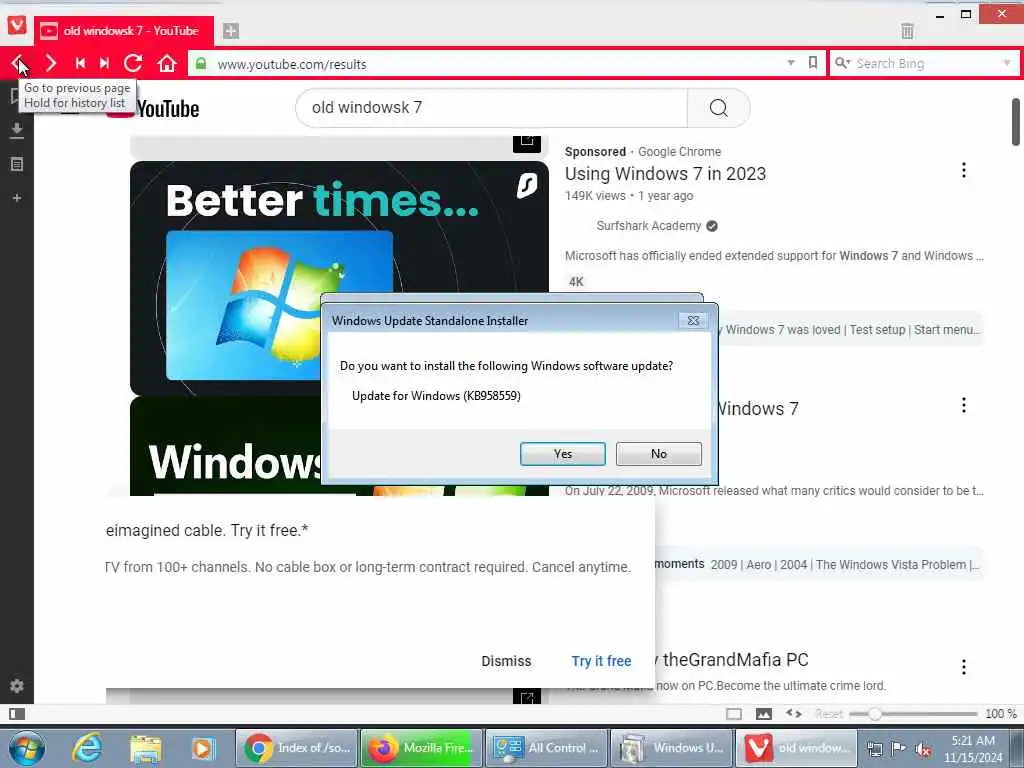This screenshot has width=1024, height=768.
Task: Open three-dot menu beside Windows 7 video
Action: pyautogui.click(x=964, y=406)
